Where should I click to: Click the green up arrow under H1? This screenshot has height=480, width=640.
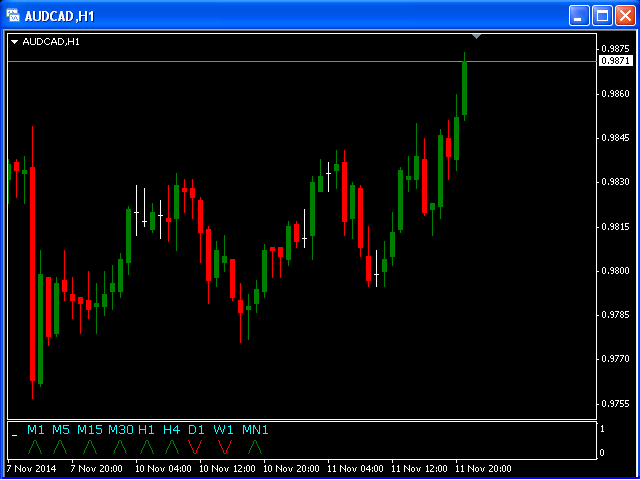[x=146, y=446]
